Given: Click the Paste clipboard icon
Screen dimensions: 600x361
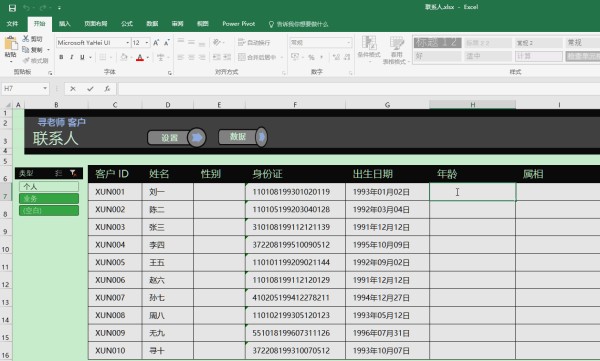Looking at the screenshot, I should point(11,44).
